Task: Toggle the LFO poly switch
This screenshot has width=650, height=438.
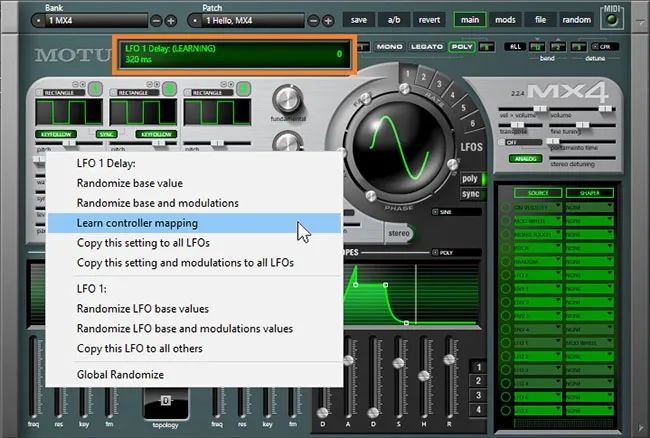Action: pos(471,179)
